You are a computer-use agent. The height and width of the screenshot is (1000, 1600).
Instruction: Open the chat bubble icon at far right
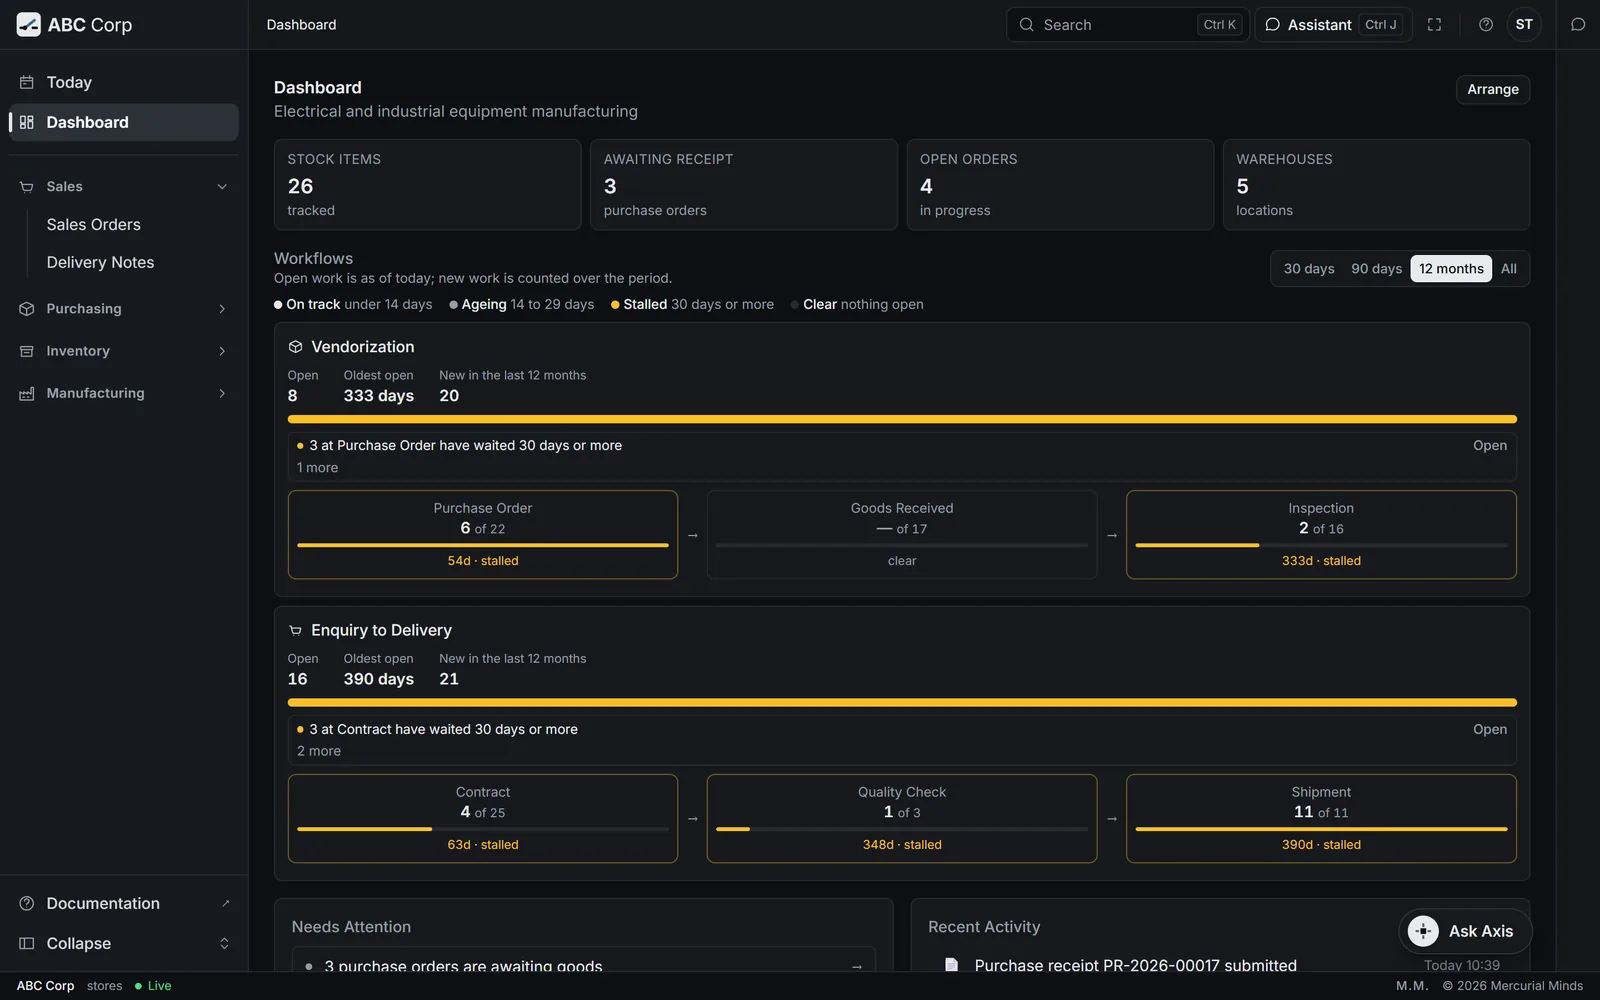click(x=1578, y=25)
